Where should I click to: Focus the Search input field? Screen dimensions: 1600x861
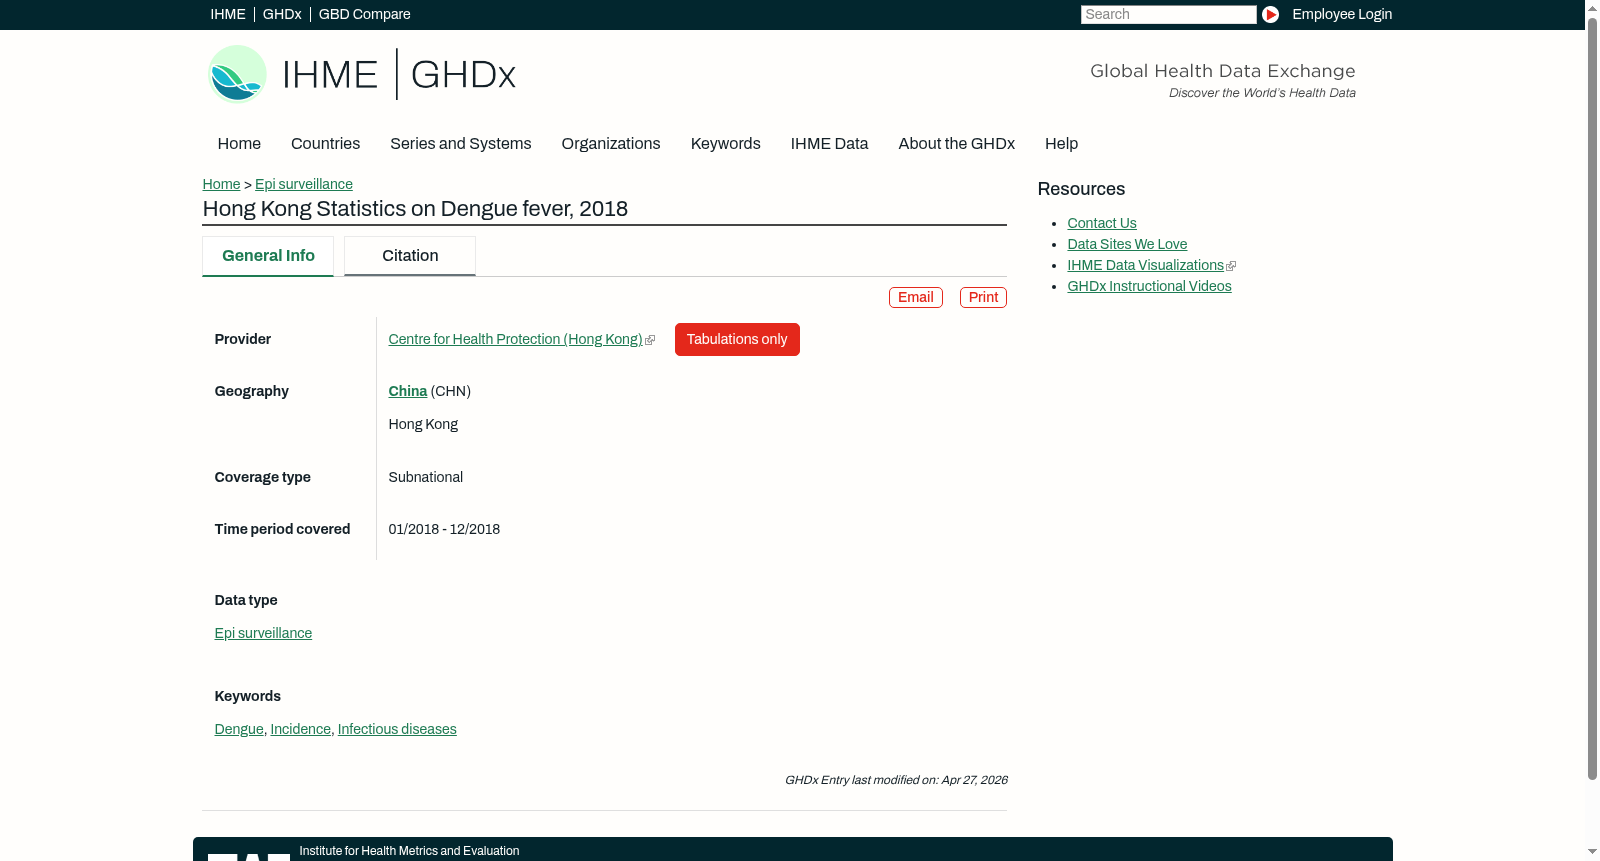(x=1168, y=14)
